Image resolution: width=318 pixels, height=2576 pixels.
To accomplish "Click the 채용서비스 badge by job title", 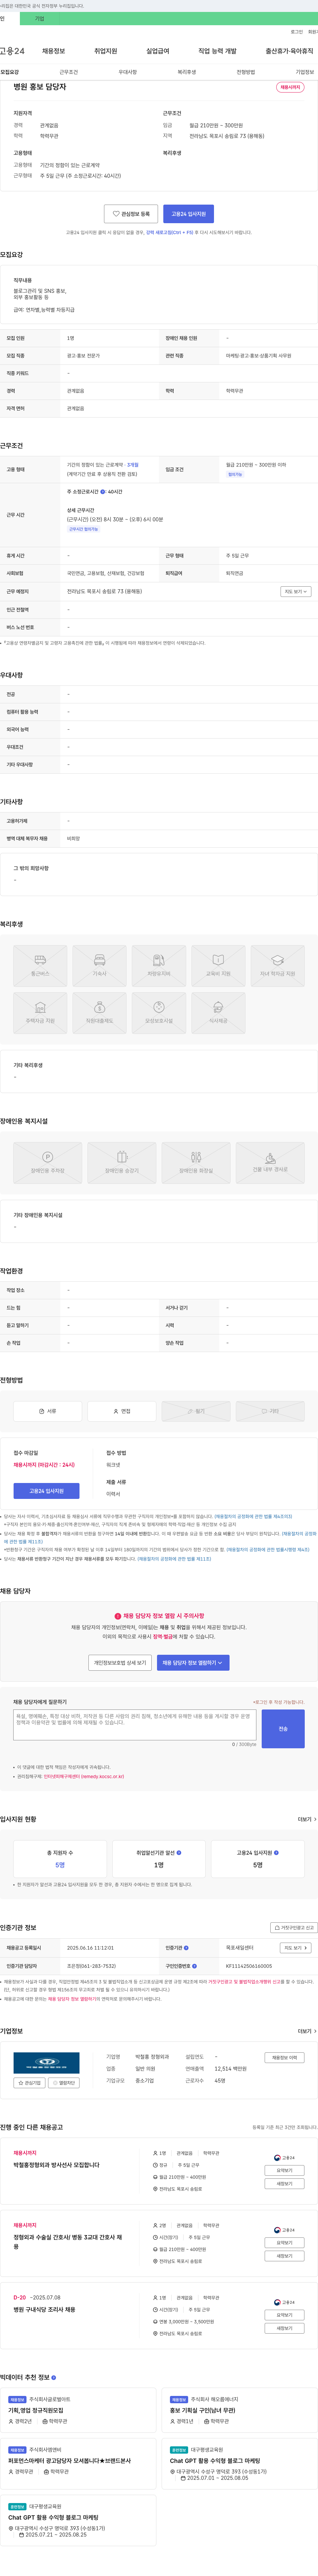I will pos(290,87).
